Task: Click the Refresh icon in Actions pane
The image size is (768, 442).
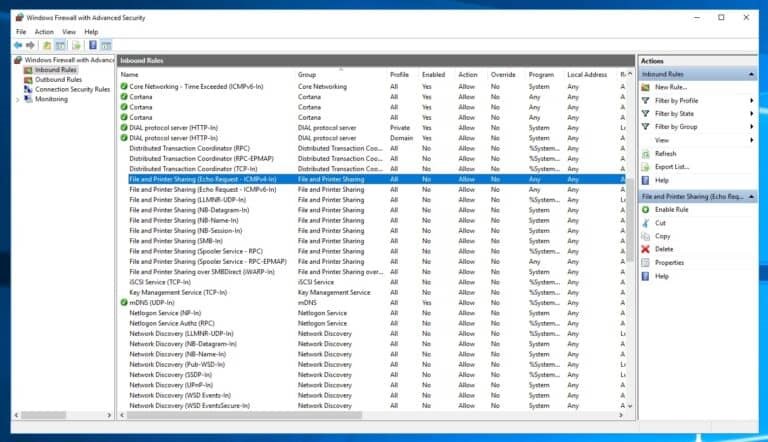Action: click(646, 154)
